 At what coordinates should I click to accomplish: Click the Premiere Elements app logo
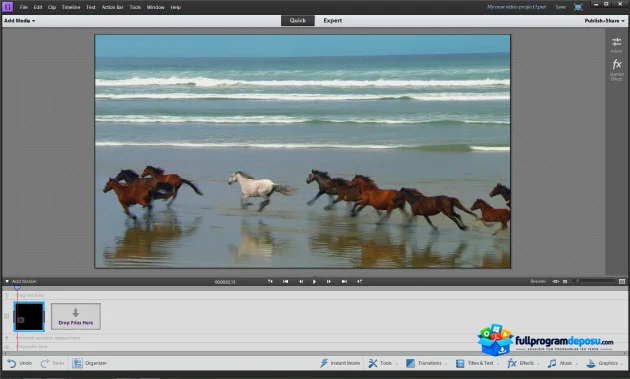pos(8,7)
